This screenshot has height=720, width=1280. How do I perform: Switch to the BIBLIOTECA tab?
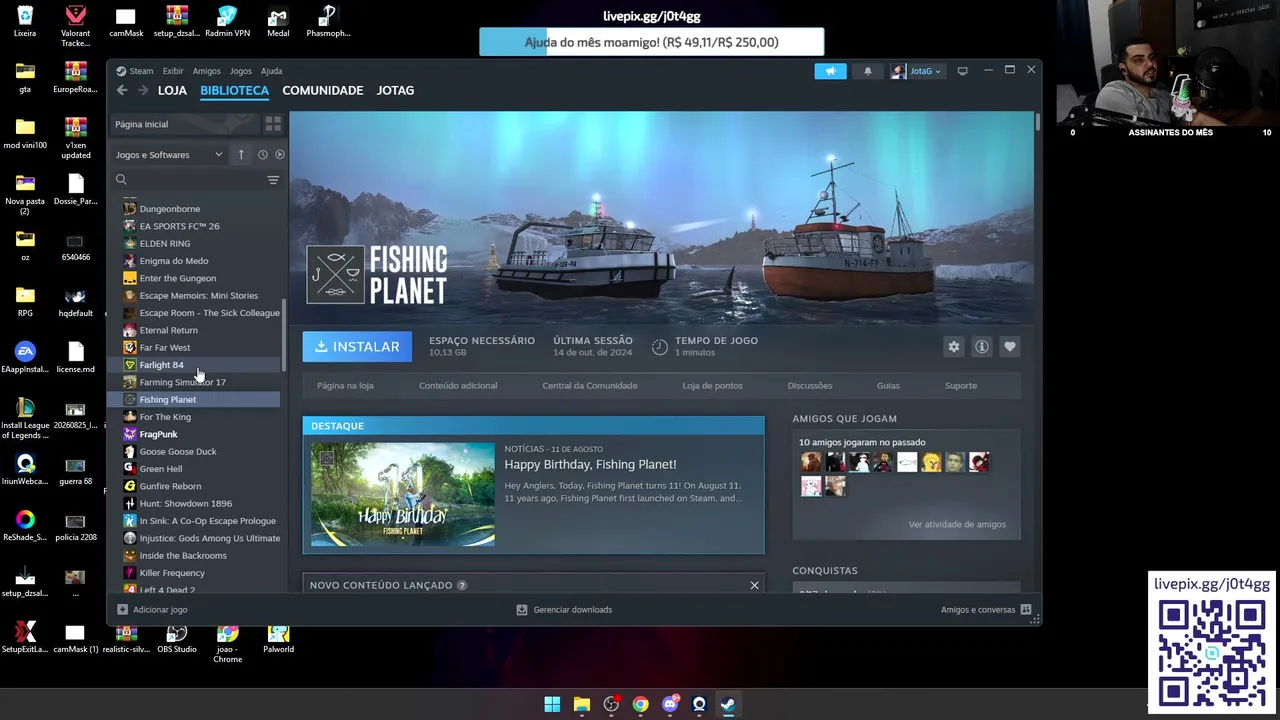(234, 90)
